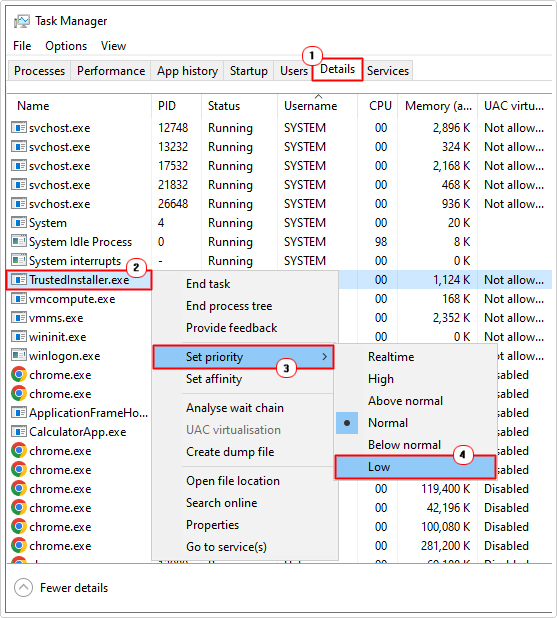This screenshot has width=557, height=618.
Task: Open the Options menu
Action: click(x=66, y=46)
